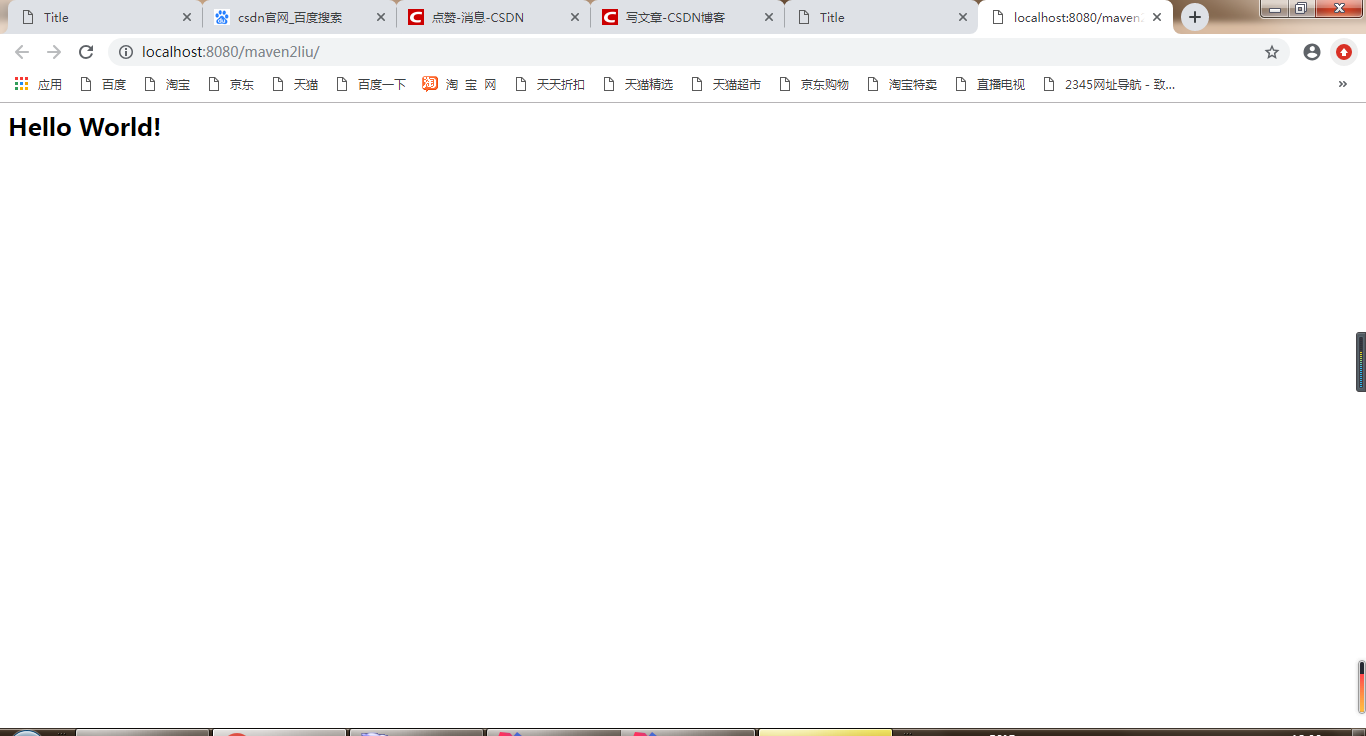Open the 淘 宝 网 bookmark
Image resolution: width=1366 pixels, height=736 pixels.
[x=460, y=84]
